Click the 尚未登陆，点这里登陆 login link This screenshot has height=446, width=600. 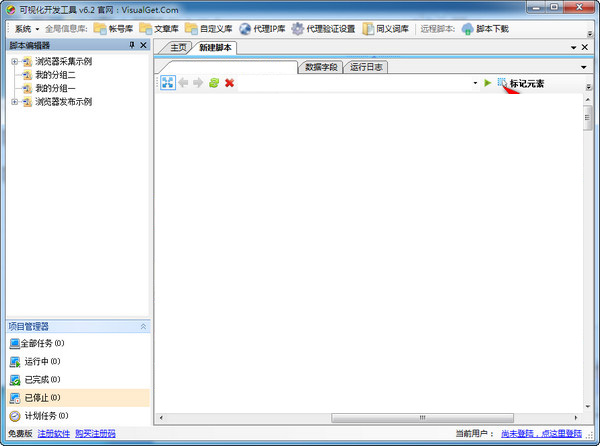point(541,433)
